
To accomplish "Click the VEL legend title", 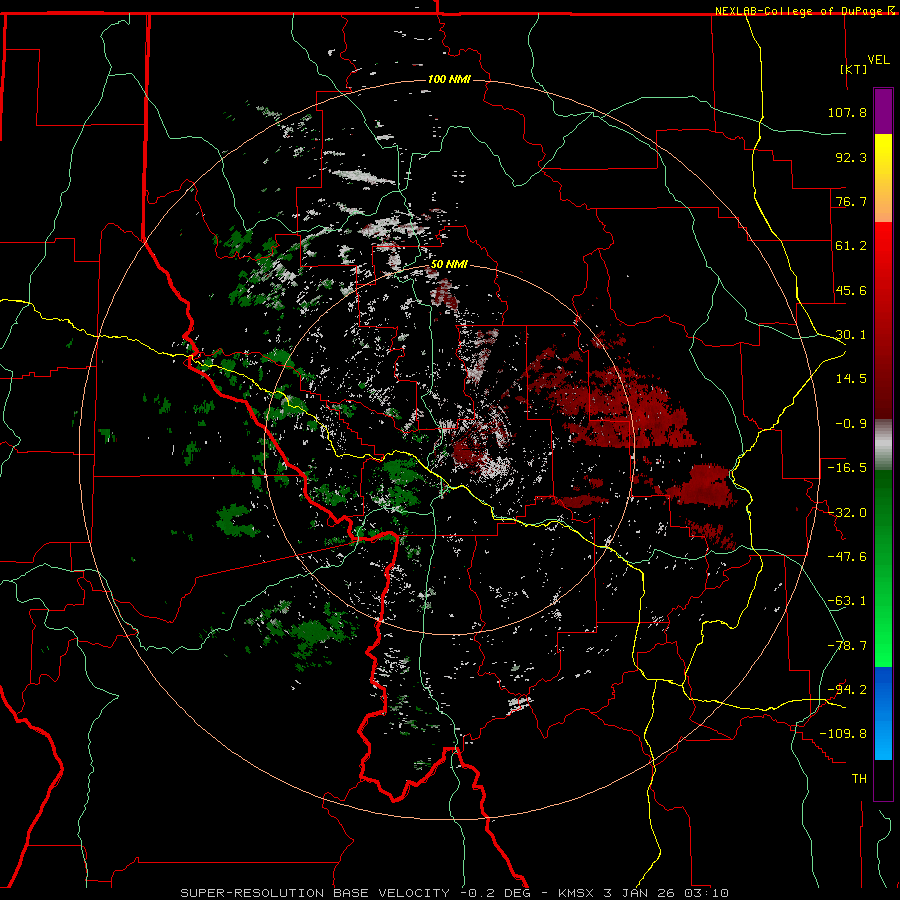I will click(878, 60).
